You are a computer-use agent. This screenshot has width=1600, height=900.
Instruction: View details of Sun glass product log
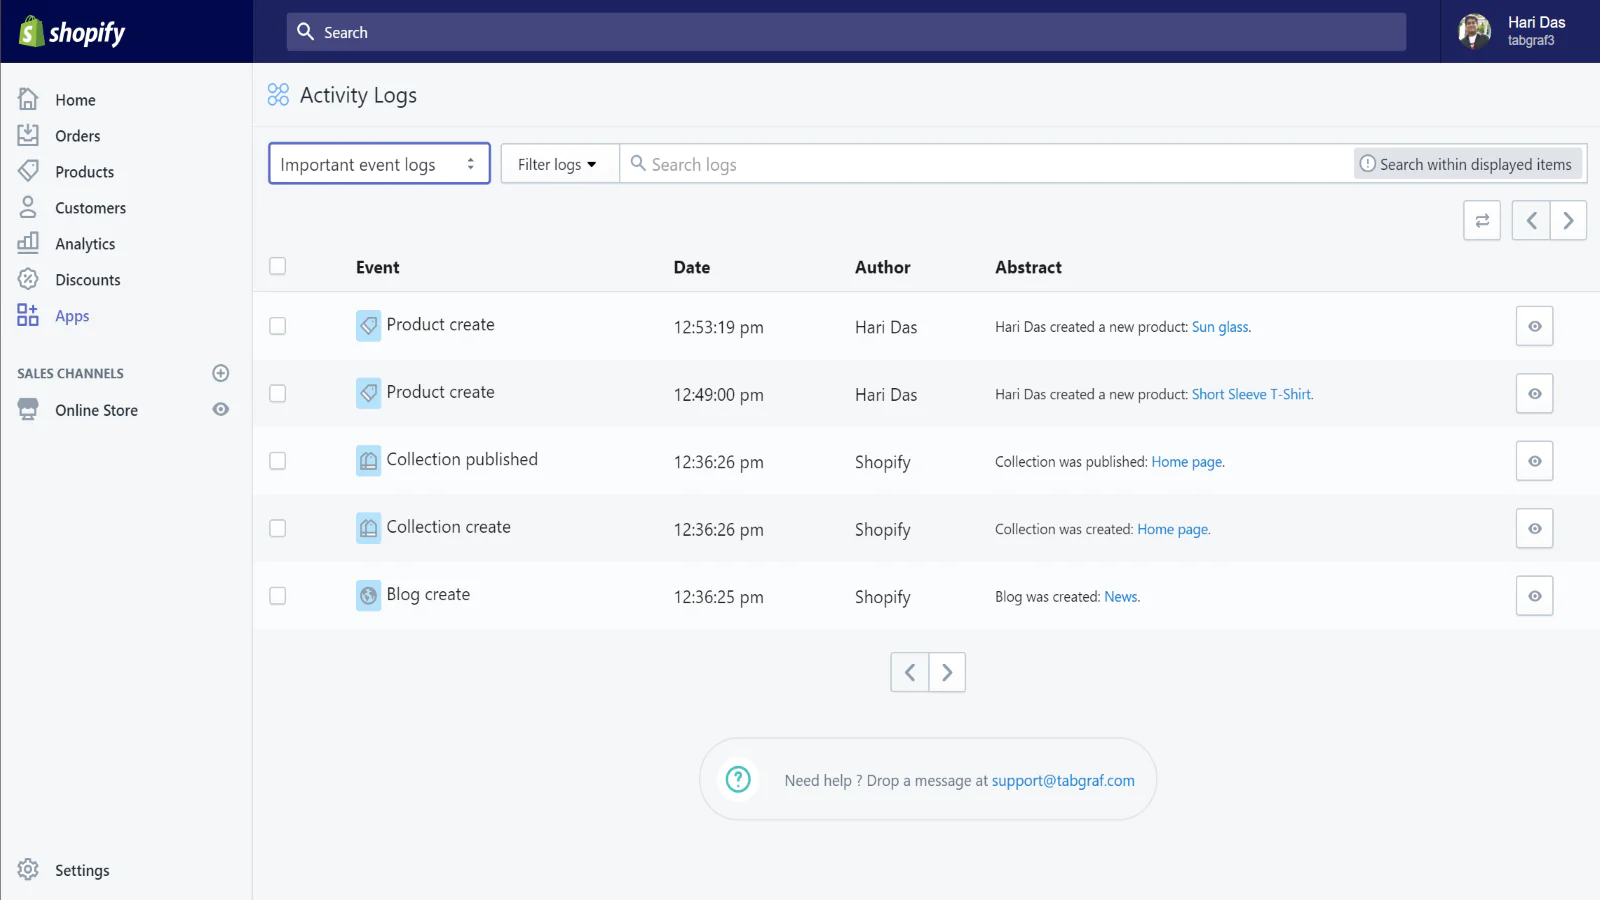[x=1534, y=327]
